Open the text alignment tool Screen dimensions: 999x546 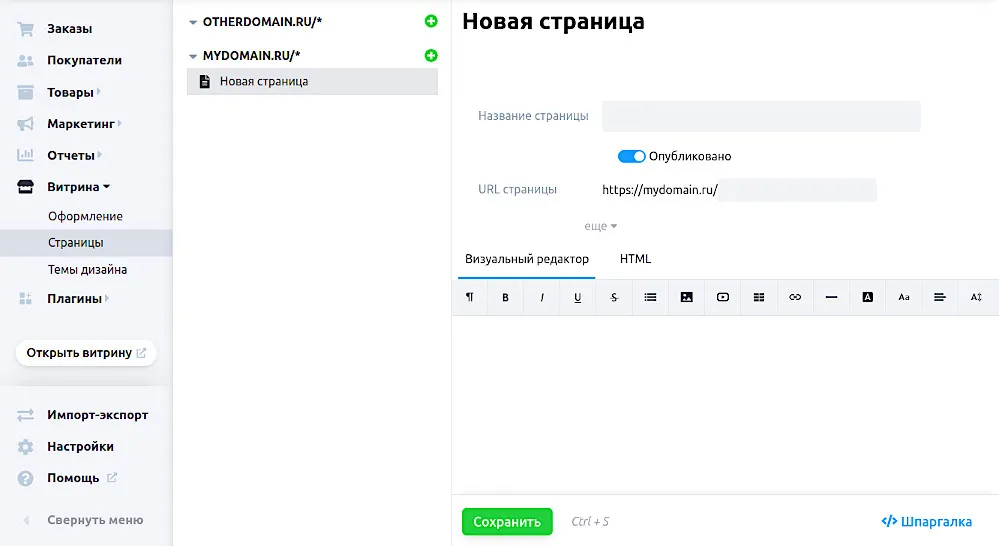tap(940, 297)
